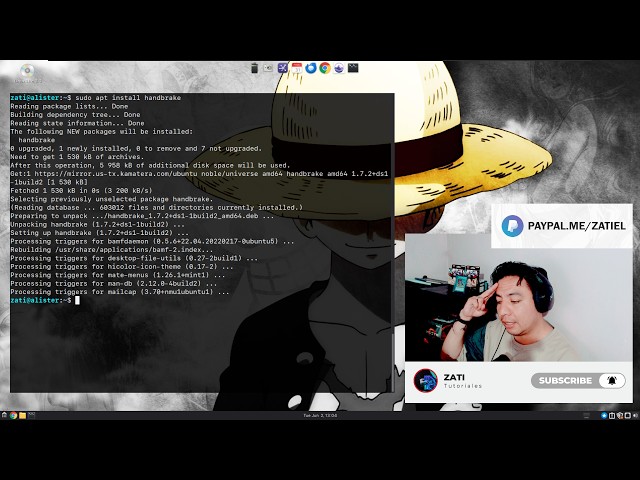The image size is (640, 480).
Task: Click the 'Need to get 1 530 kB' line
Action: pos(77,157)
